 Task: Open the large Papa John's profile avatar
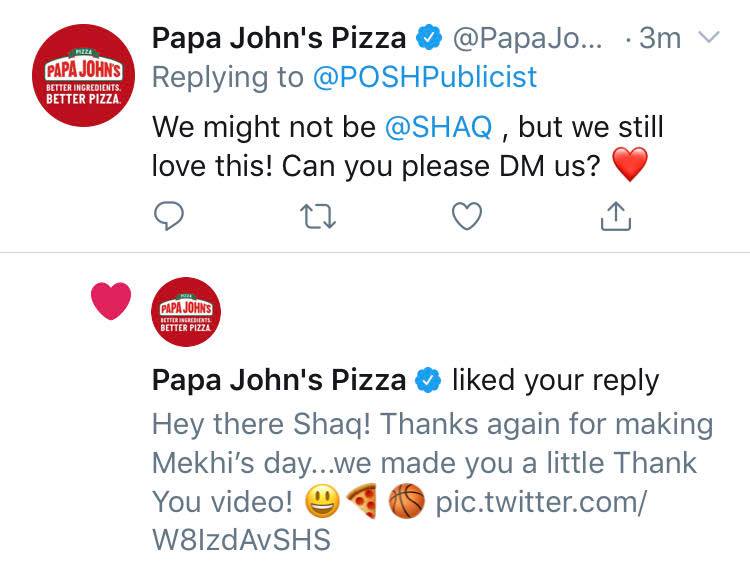tap(84, 76)
